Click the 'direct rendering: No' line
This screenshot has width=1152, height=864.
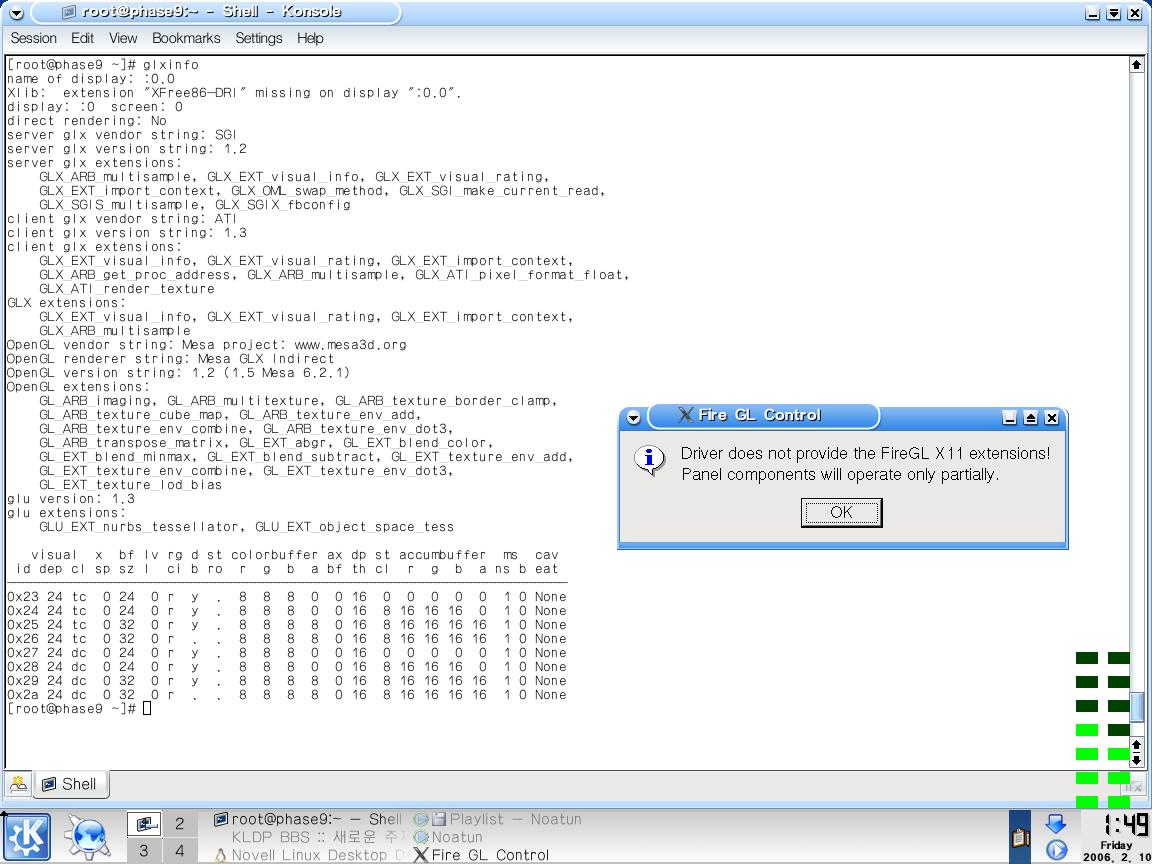point(87,120)
